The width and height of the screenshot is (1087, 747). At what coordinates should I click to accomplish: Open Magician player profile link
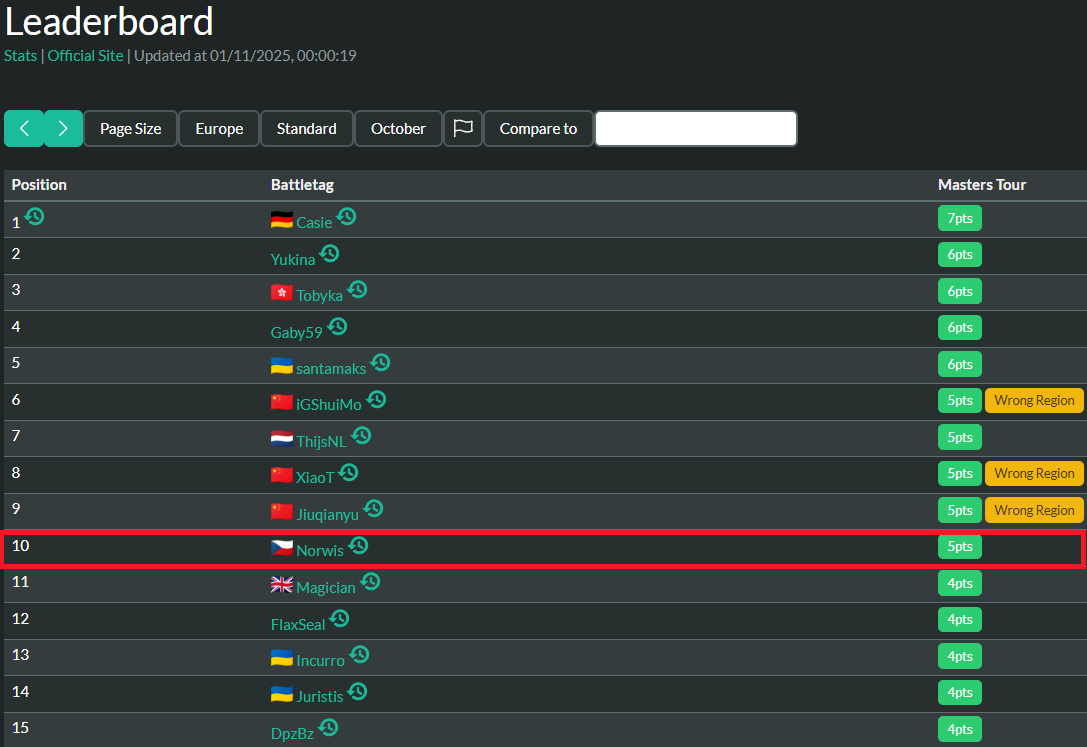(x=326, y=587)
